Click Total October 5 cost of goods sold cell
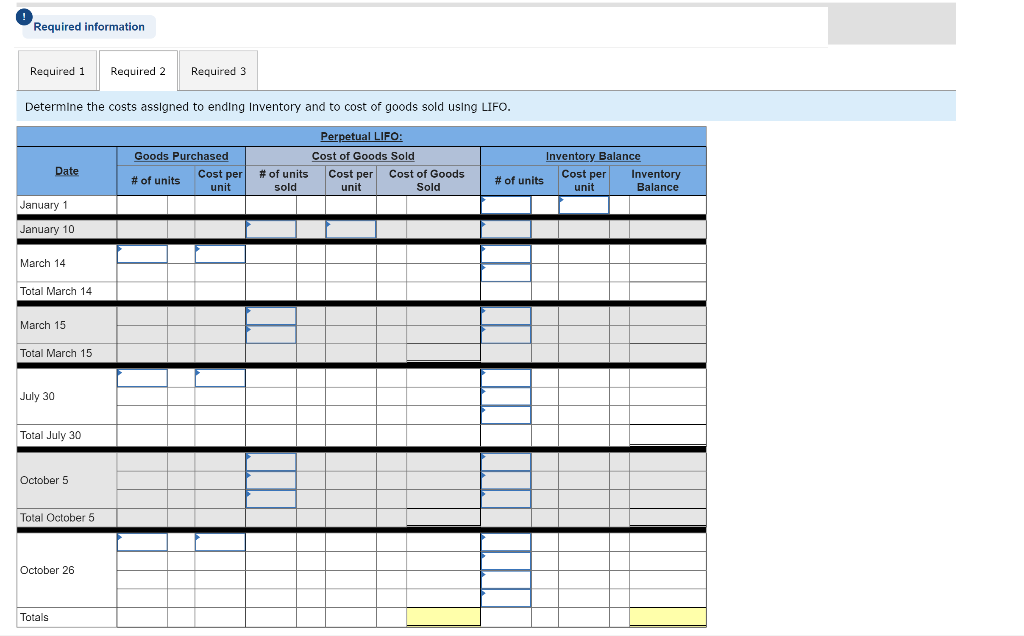 pos(443,518)
